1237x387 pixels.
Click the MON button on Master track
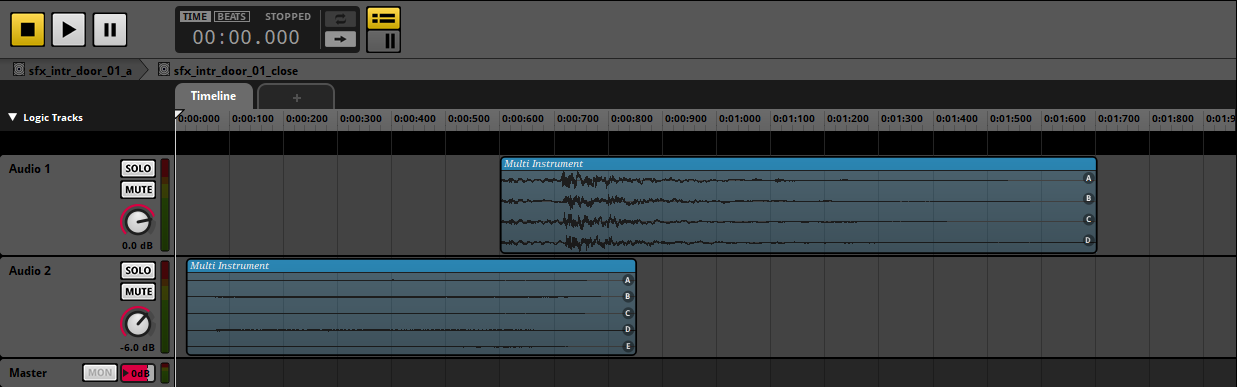(x=100, y=373)
